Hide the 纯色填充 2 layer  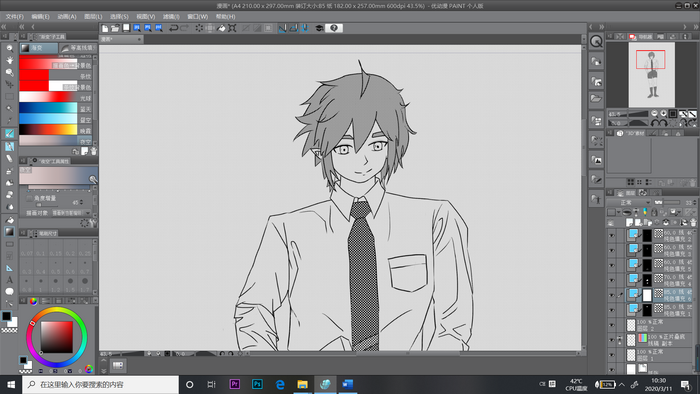[x=612, y=236]
